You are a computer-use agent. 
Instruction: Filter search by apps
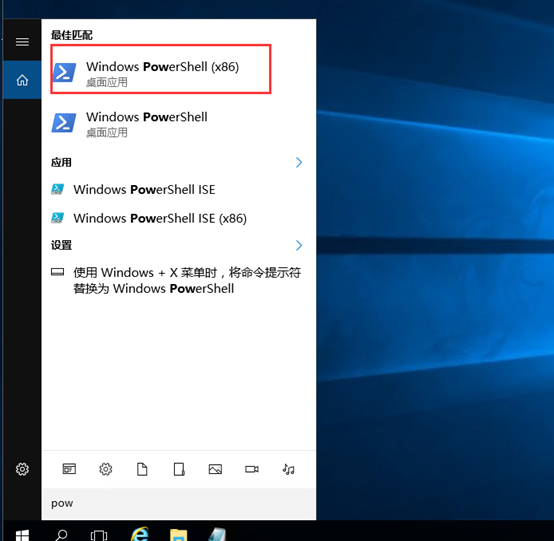(69, 469)
